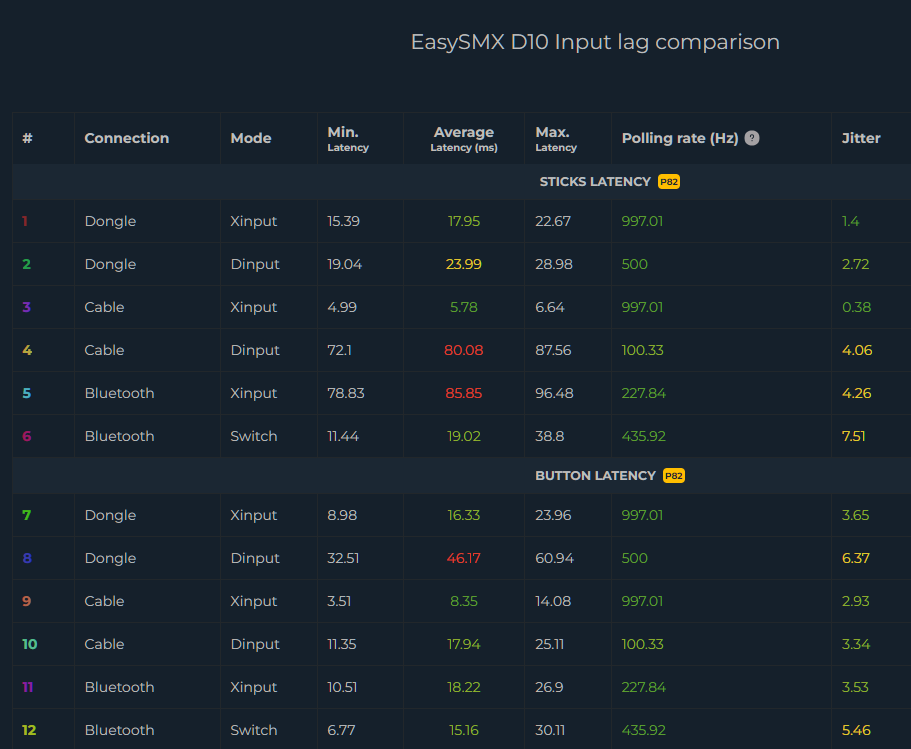The image size is (911, 749).
Task: Click average latency value 80.08
Action: 464,350
